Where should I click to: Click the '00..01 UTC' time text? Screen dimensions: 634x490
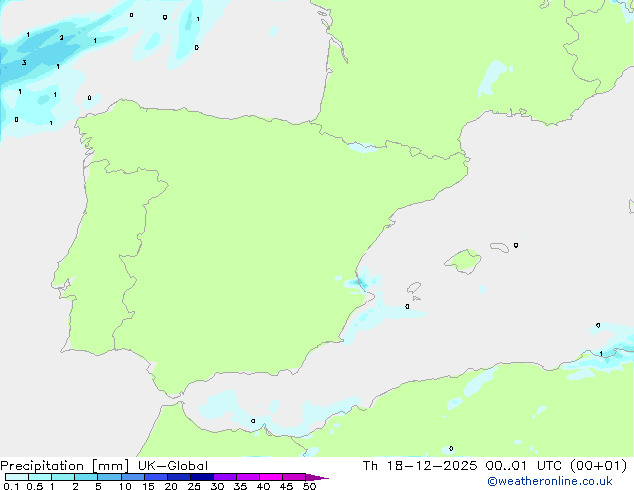coord(524,466)
